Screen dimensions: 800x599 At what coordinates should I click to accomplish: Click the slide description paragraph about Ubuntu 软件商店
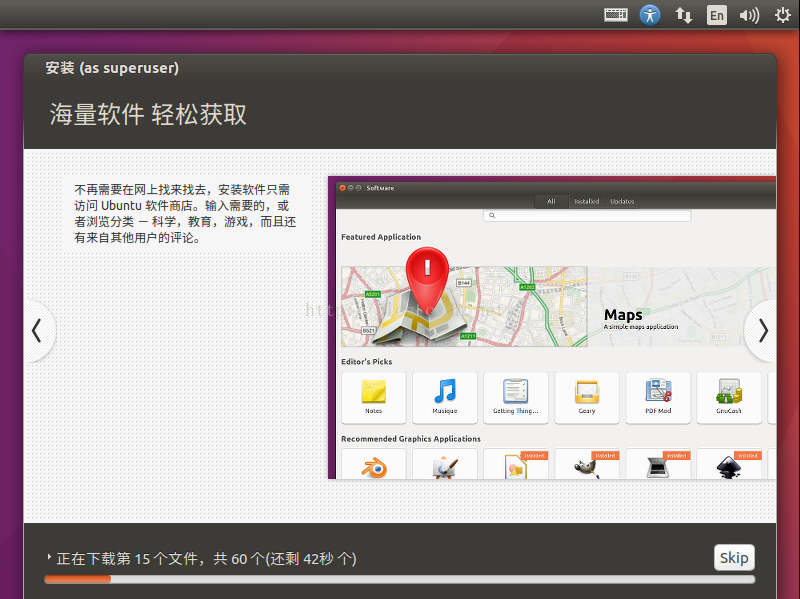point(185,213)
